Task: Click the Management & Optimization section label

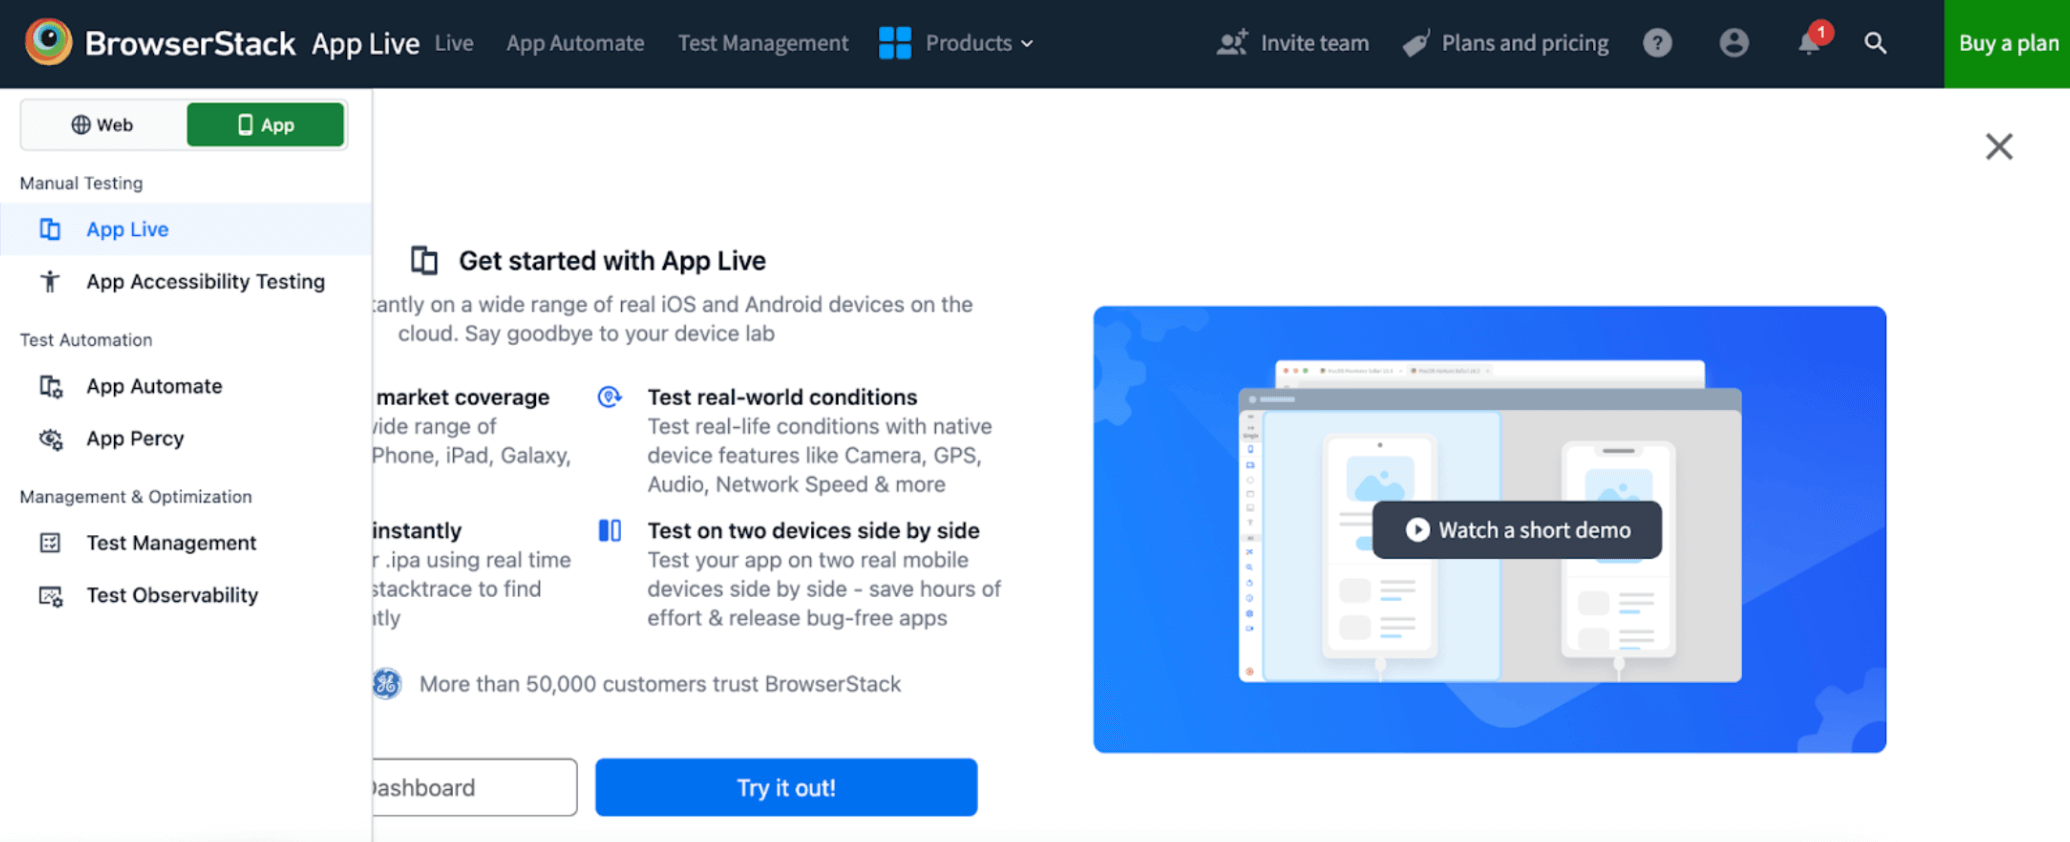Action: click(136, 497)
